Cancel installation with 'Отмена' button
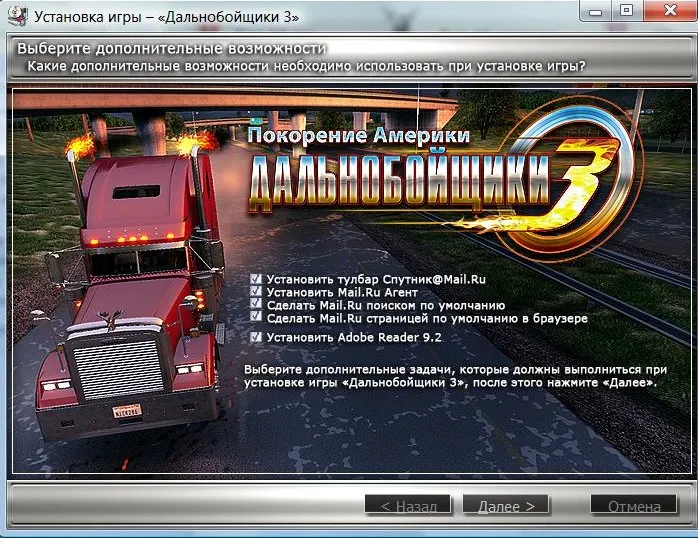Image resolution: width=698 pixels, height=538 pixels. (634, 506)
